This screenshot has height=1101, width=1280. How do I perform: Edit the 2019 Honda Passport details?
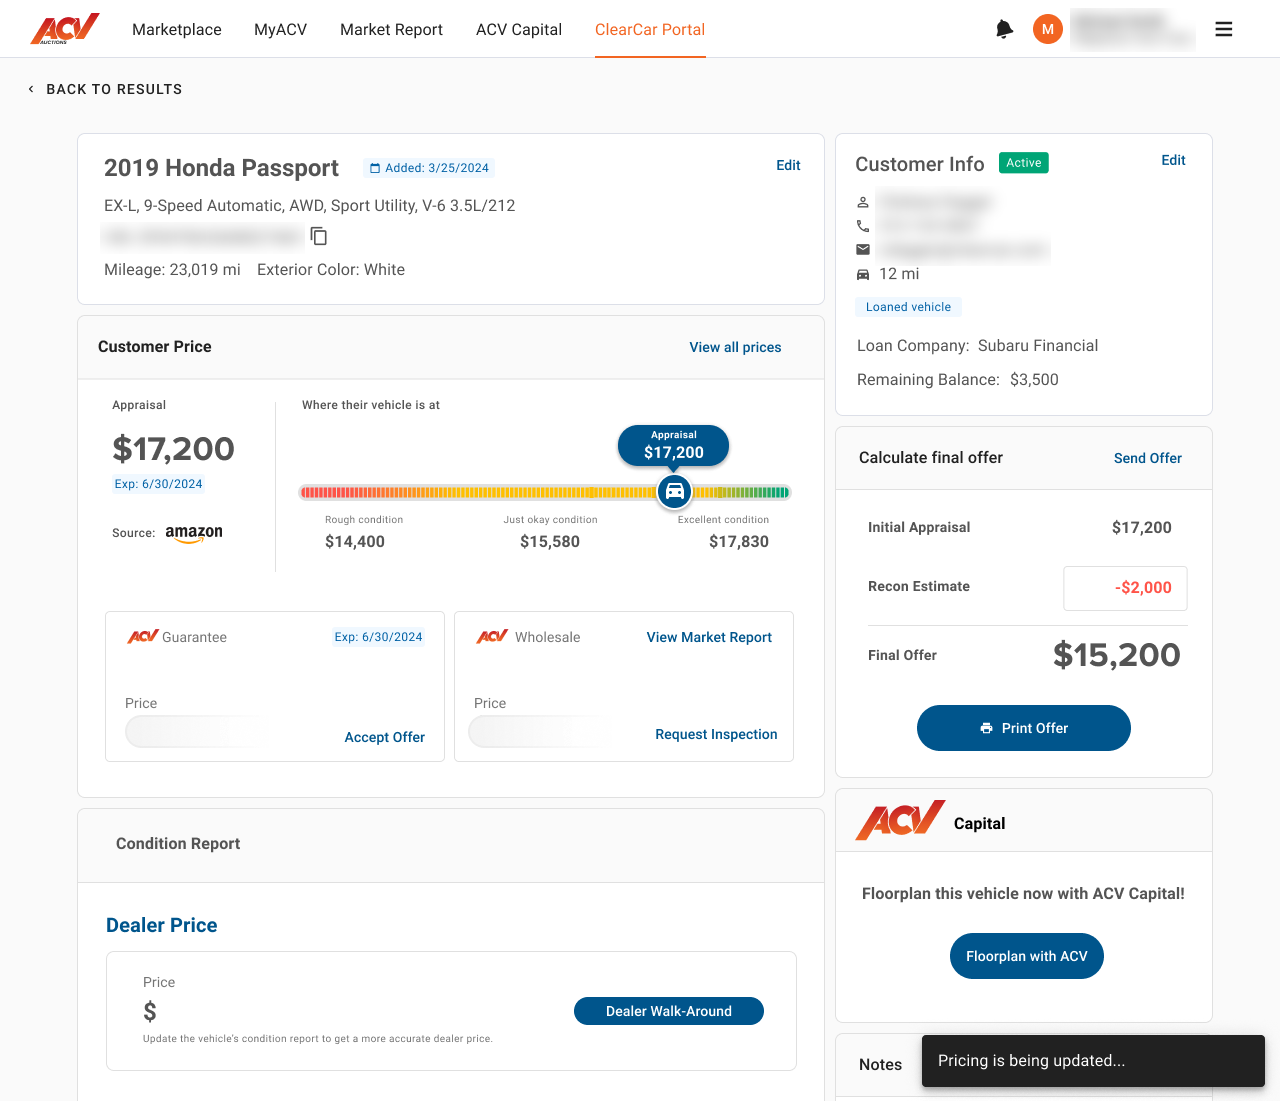(x=788, y=165)
